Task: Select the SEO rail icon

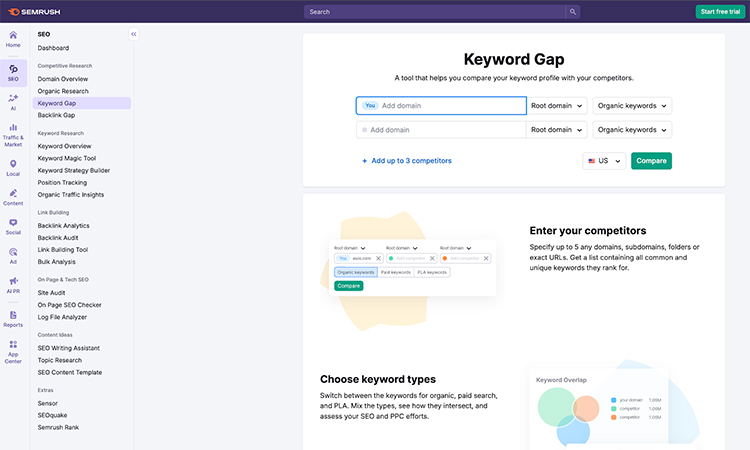Action: coord(13,73)
